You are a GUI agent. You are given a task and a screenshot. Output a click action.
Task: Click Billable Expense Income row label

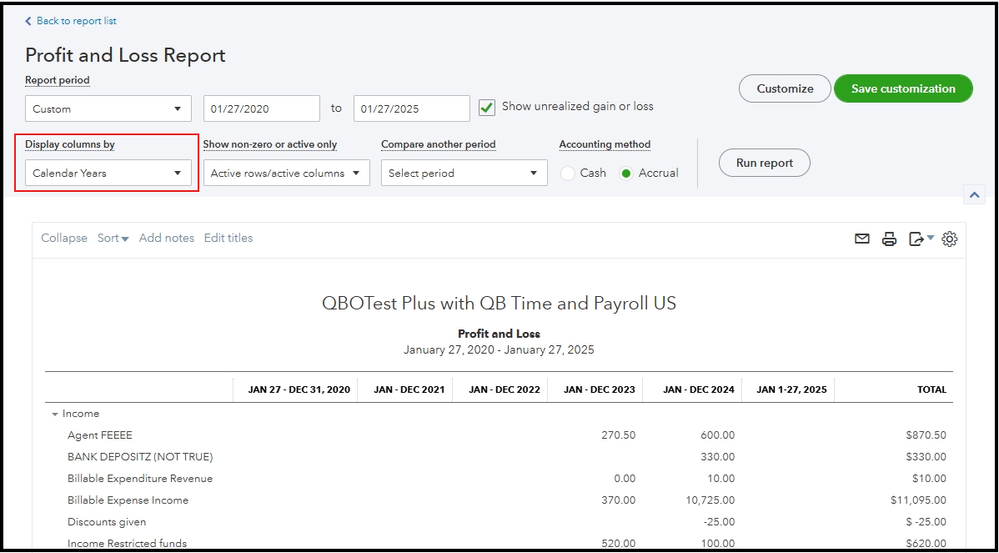coord(128,500)
